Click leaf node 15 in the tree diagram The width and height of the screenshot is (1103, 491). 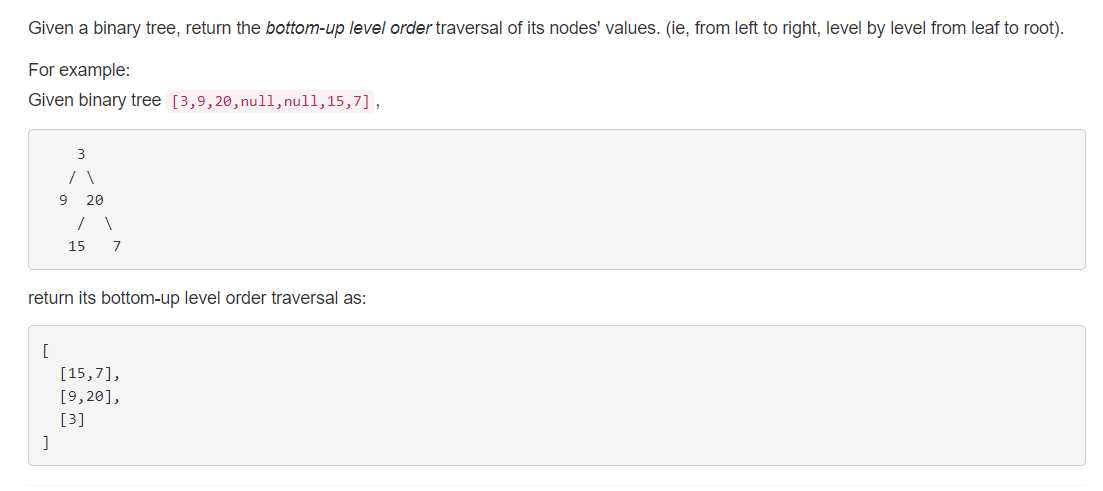point(77,246)
